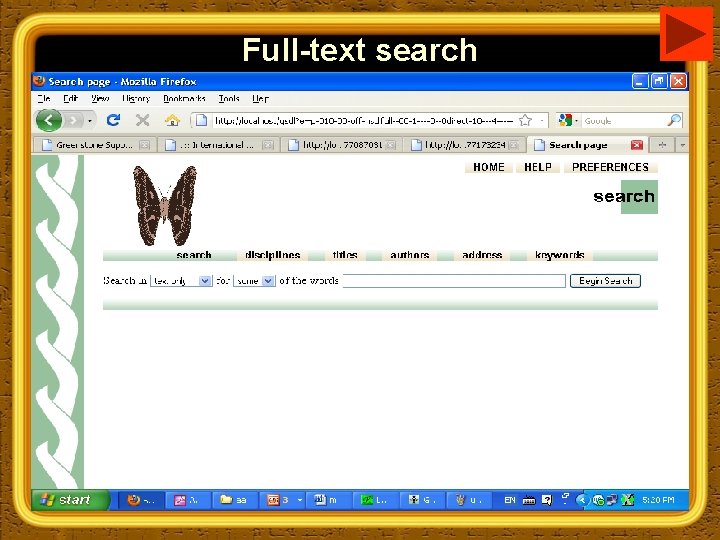Image resolution: width=720 pixels, height=540 pixels.
Task: Open the Edit menu
Action: (70, 98)
